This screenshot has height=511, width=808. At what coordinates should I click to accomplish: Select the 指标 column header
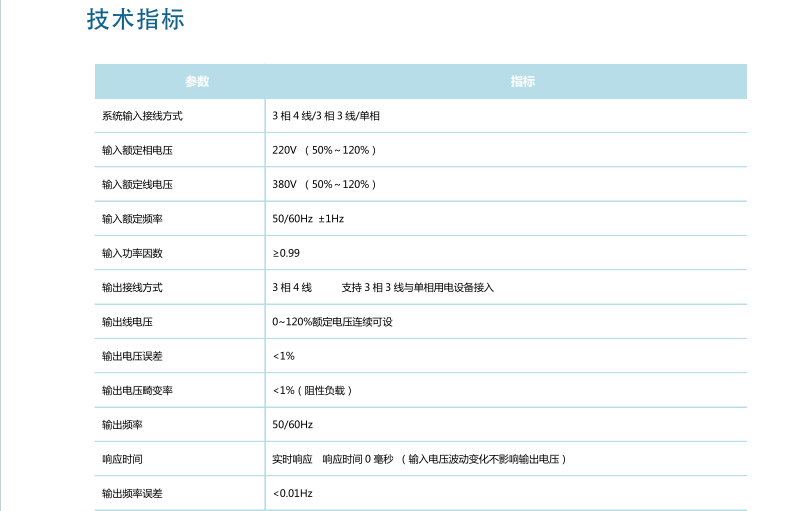pyautogui.click(x=523, y=81)
